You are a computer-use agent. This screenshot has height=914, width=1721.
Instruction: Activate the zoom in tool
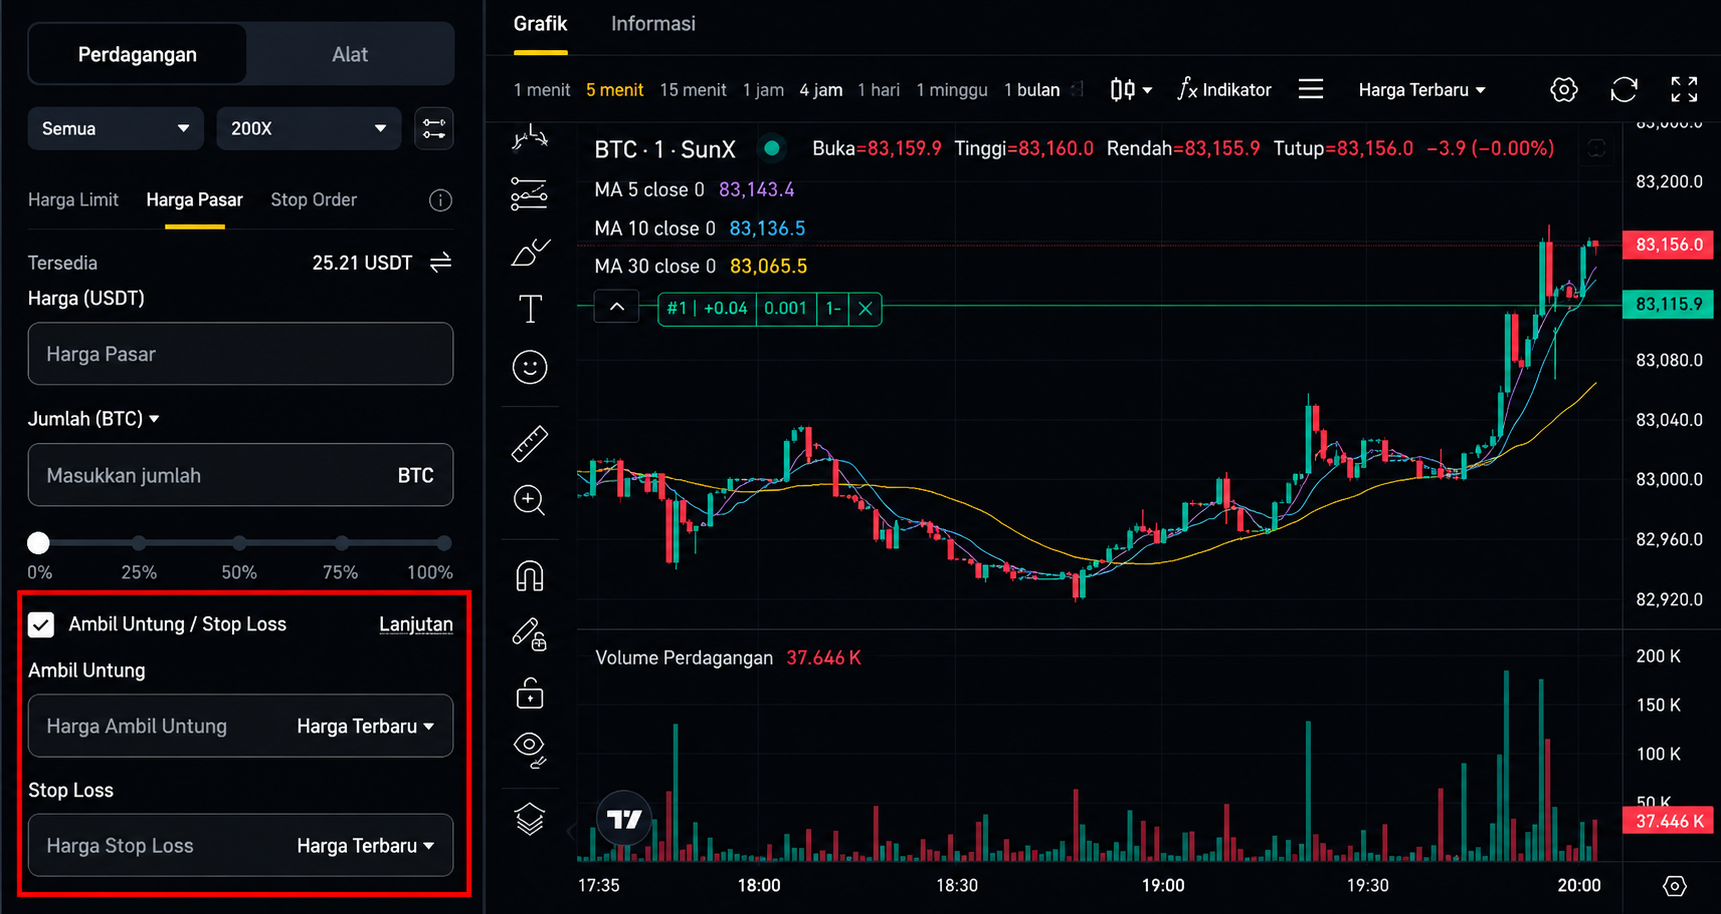529,500
